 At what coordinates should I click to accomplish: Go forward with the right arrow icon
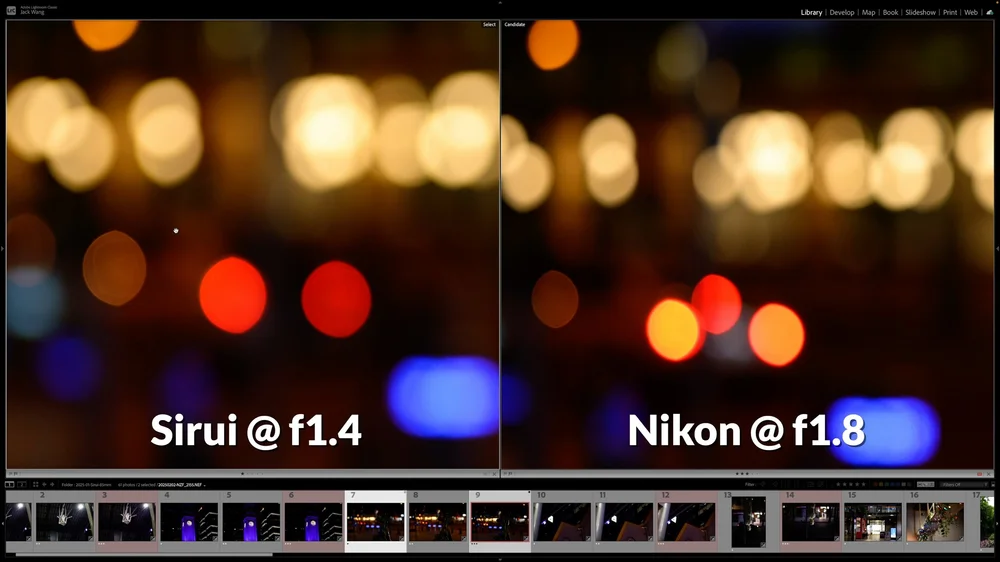click(x=52, y=485)
